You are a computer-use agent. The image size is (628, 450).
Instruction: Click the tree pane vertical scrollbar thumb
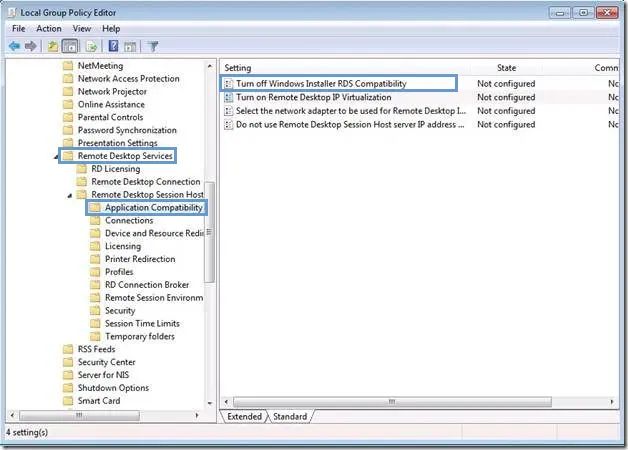[x=209, y=232]
